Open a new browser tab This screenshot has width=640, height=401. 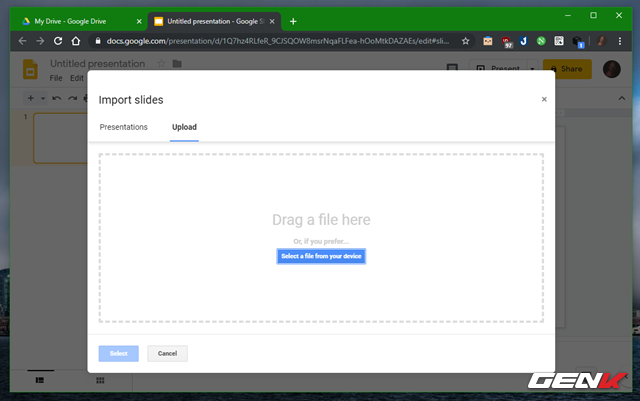coord(293,21)
